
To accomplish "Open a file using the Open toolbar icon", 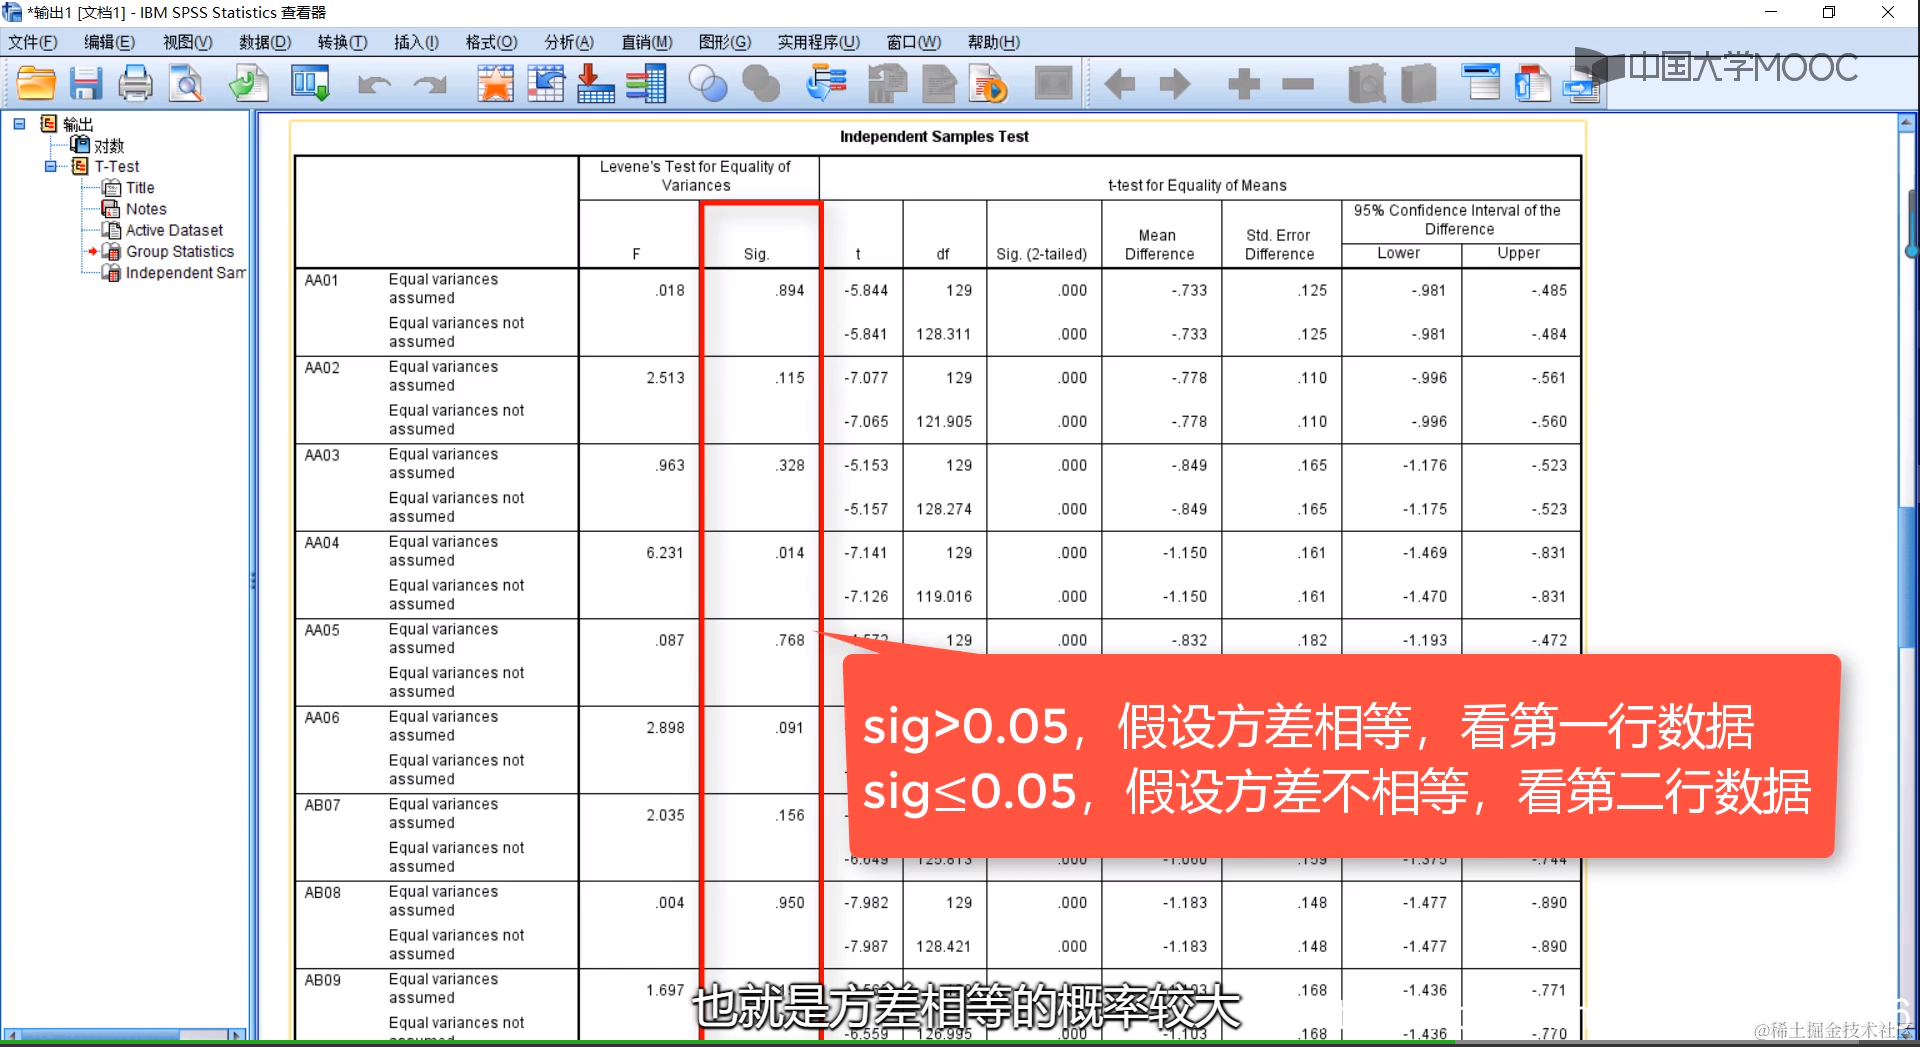I will point(36,83).
